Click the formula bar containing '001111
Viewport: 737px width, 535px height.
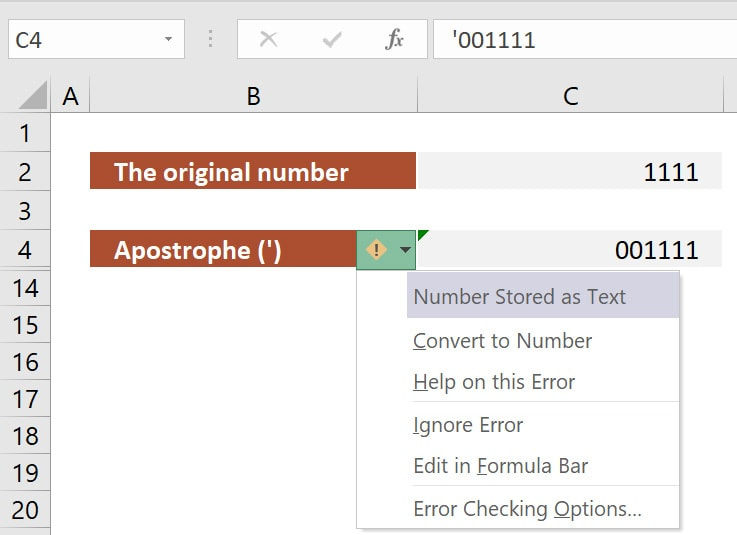pyautogui.click(x=585, y=39)
